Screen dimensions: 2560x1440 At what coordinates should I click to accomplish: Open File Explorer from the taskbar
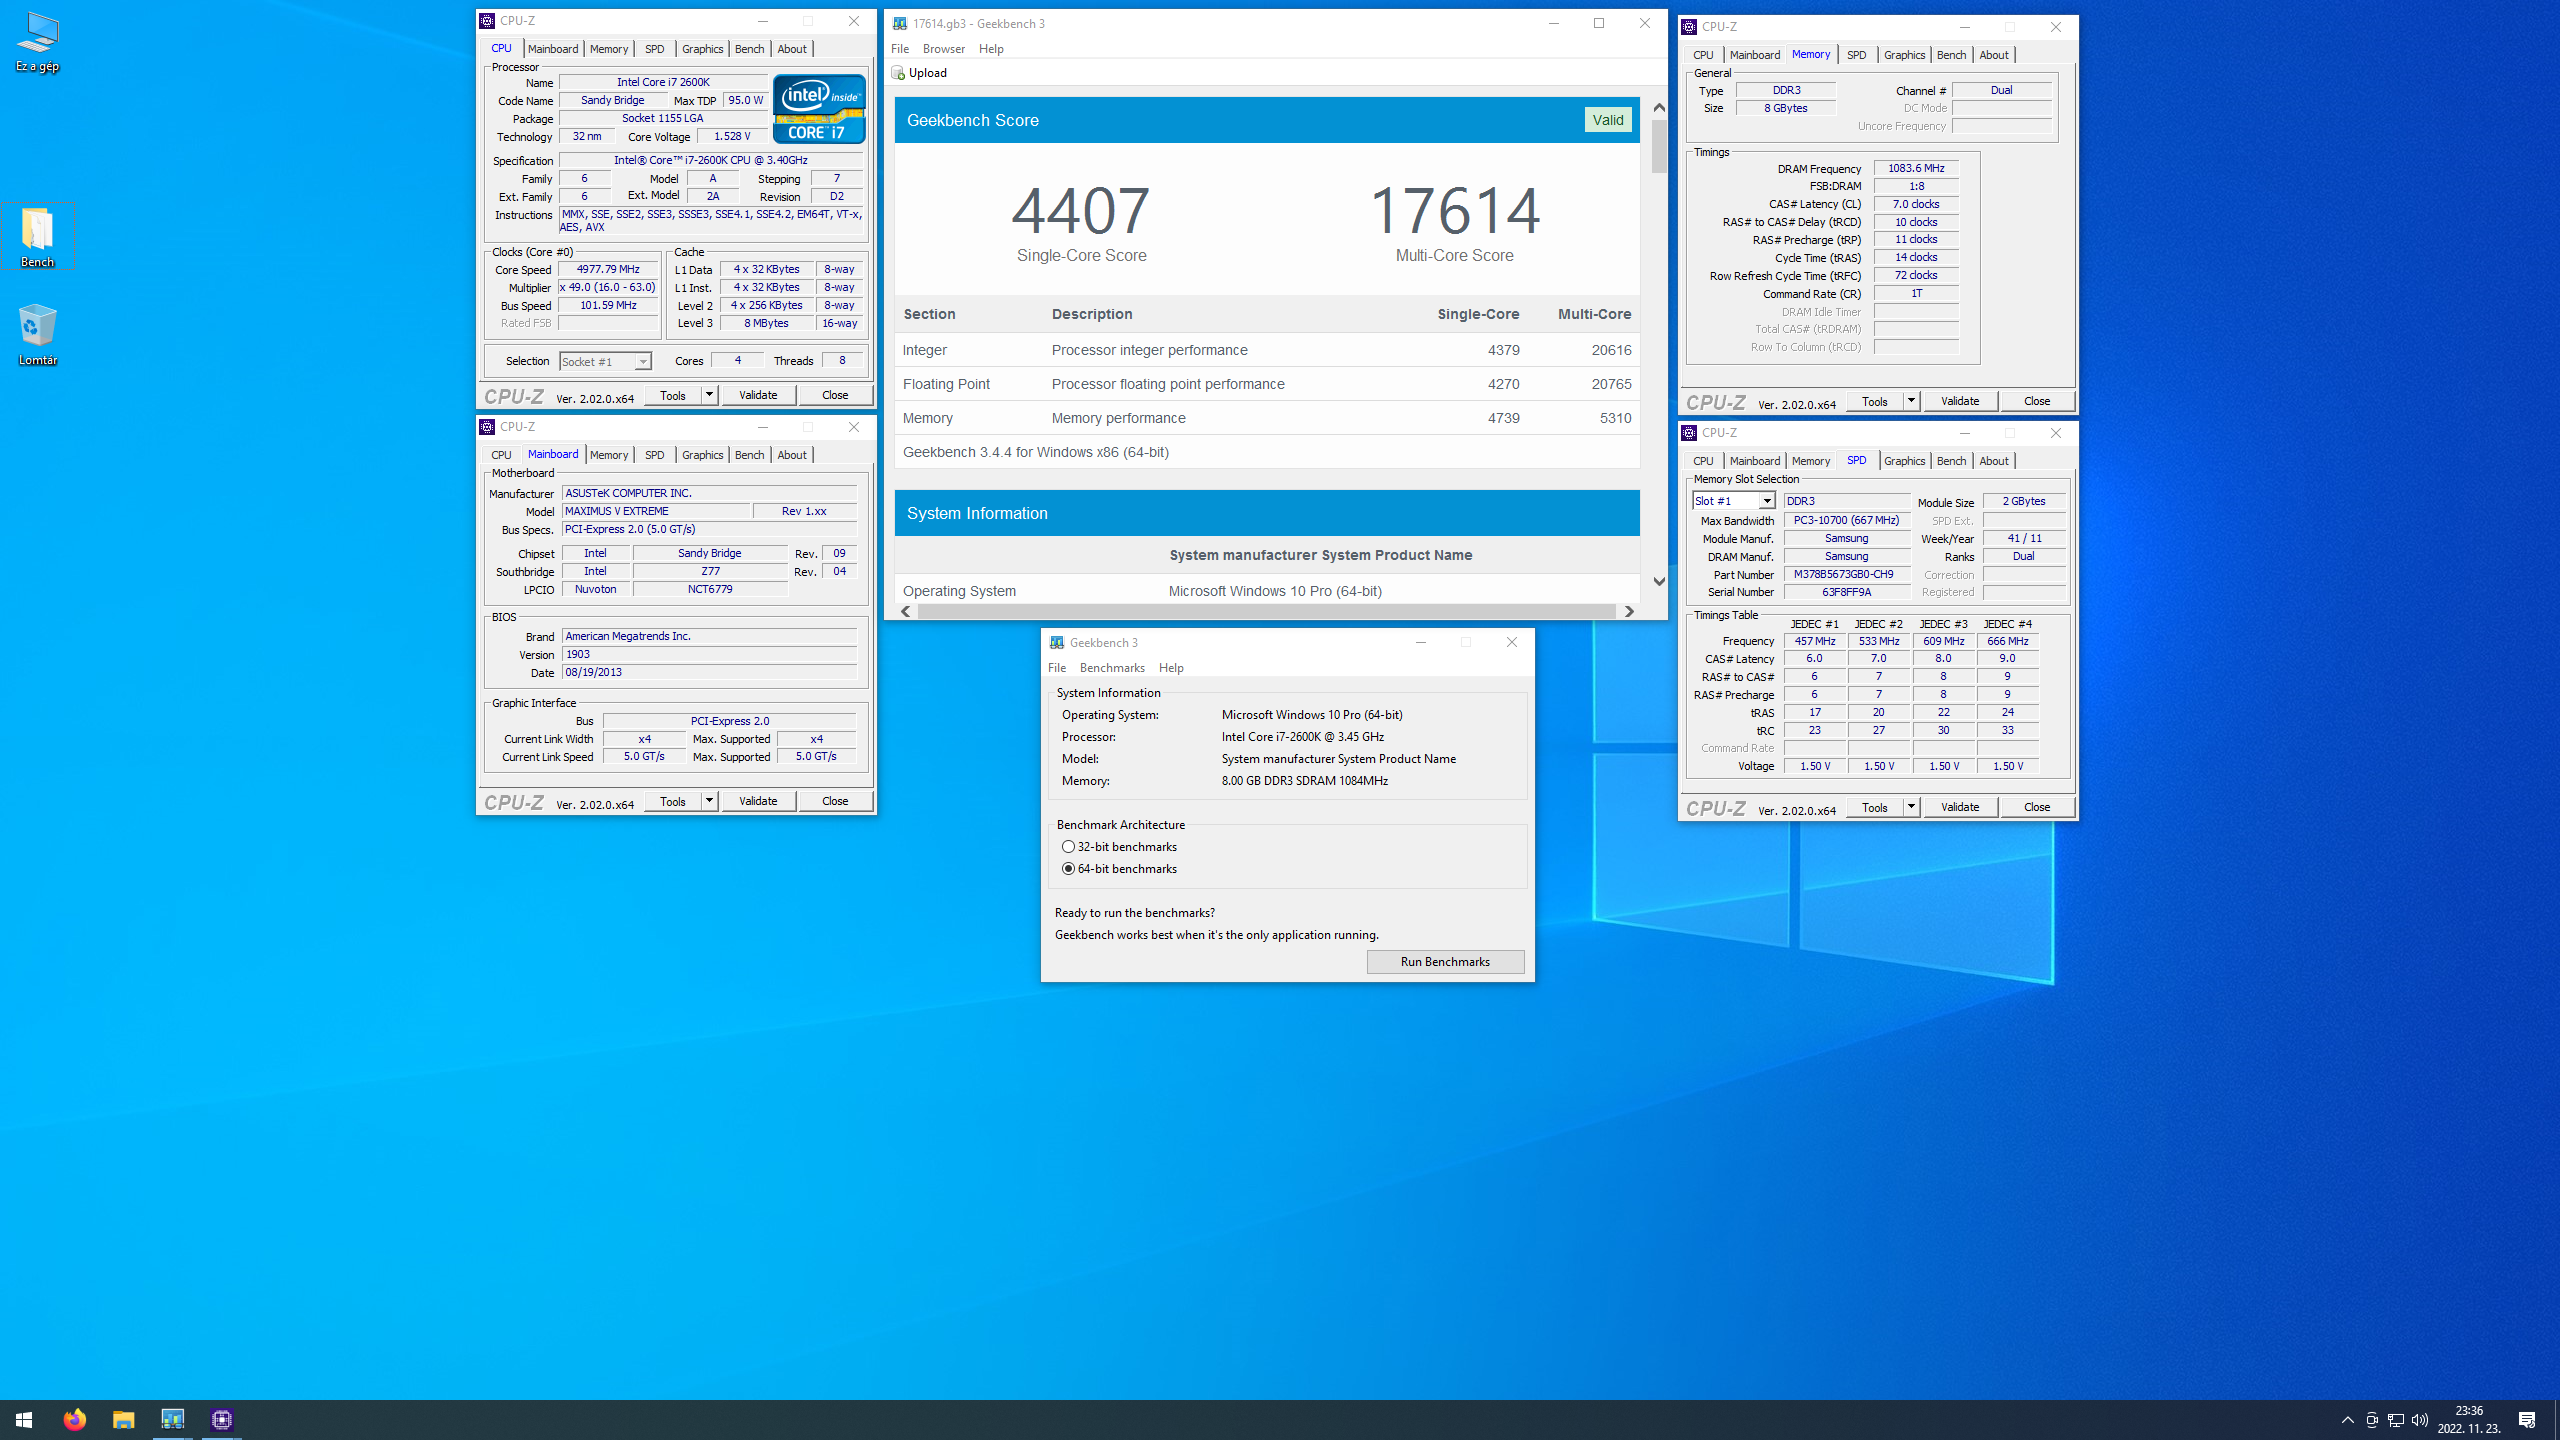tap(123, 1419)
